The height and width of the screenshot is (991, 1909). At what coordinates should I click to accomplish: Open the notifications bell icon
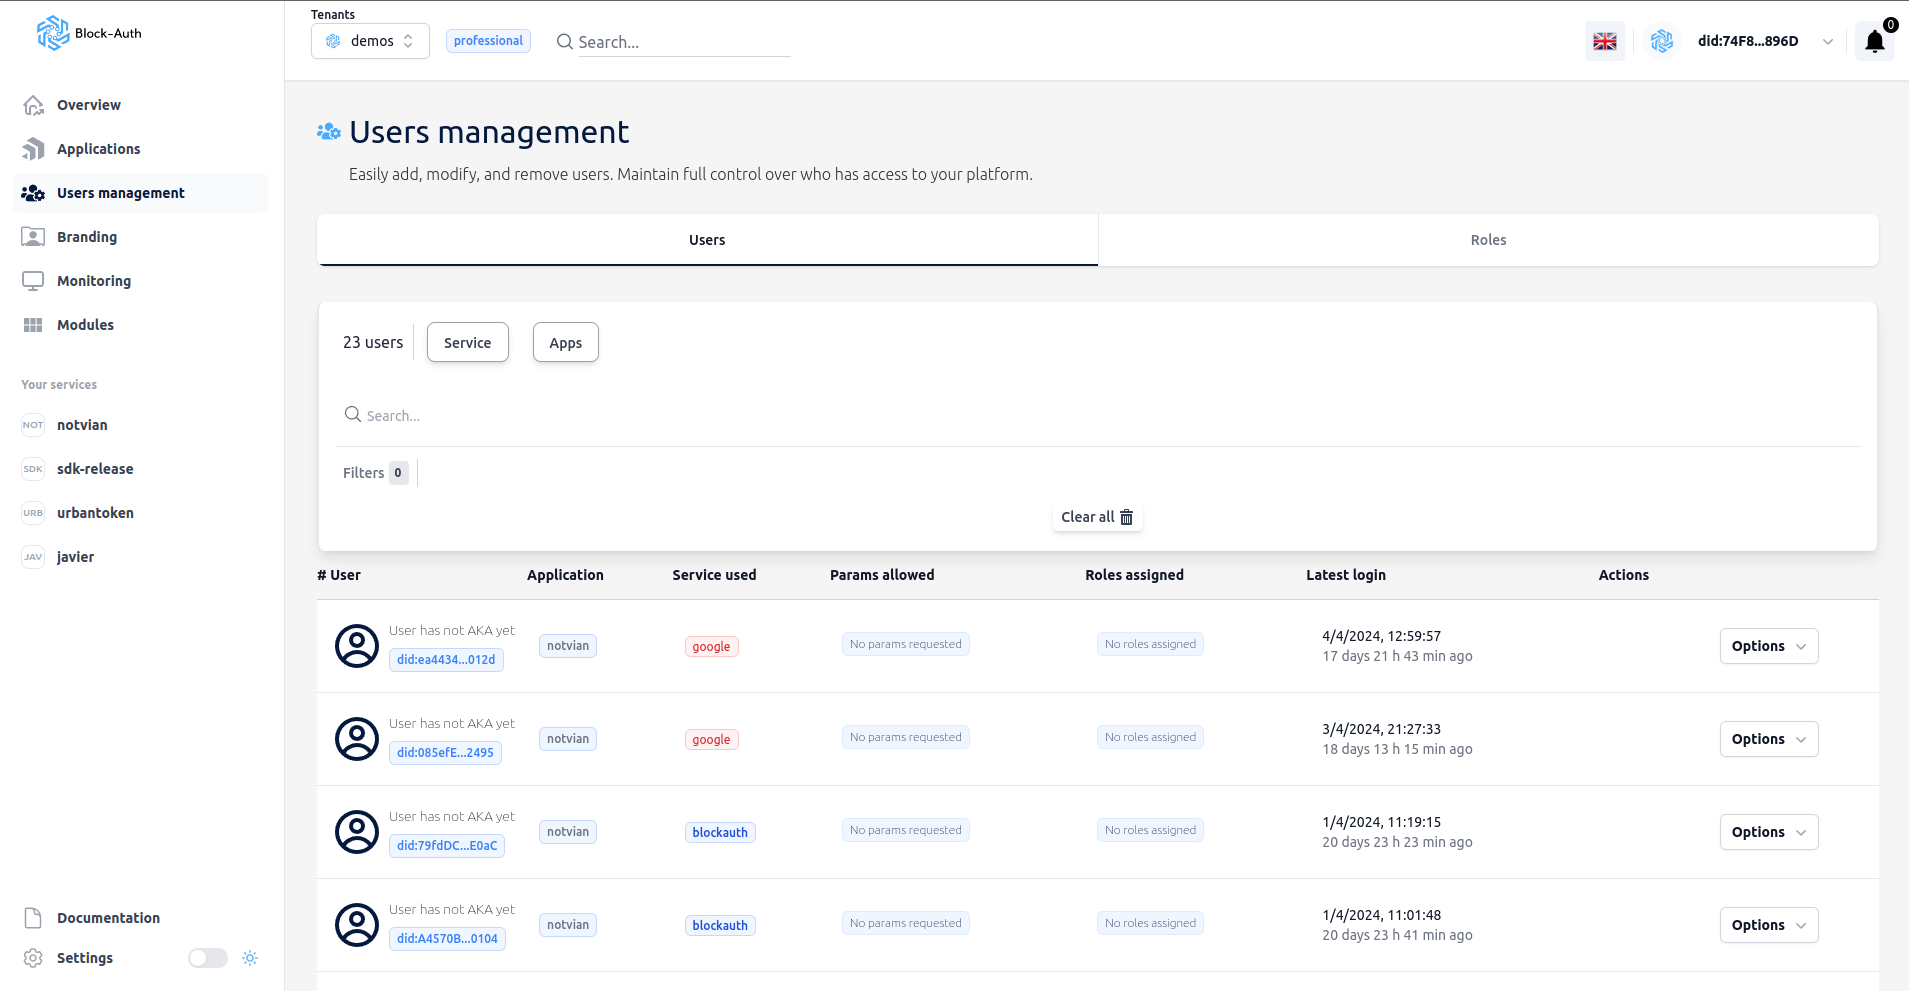[x=1874, y=41]
